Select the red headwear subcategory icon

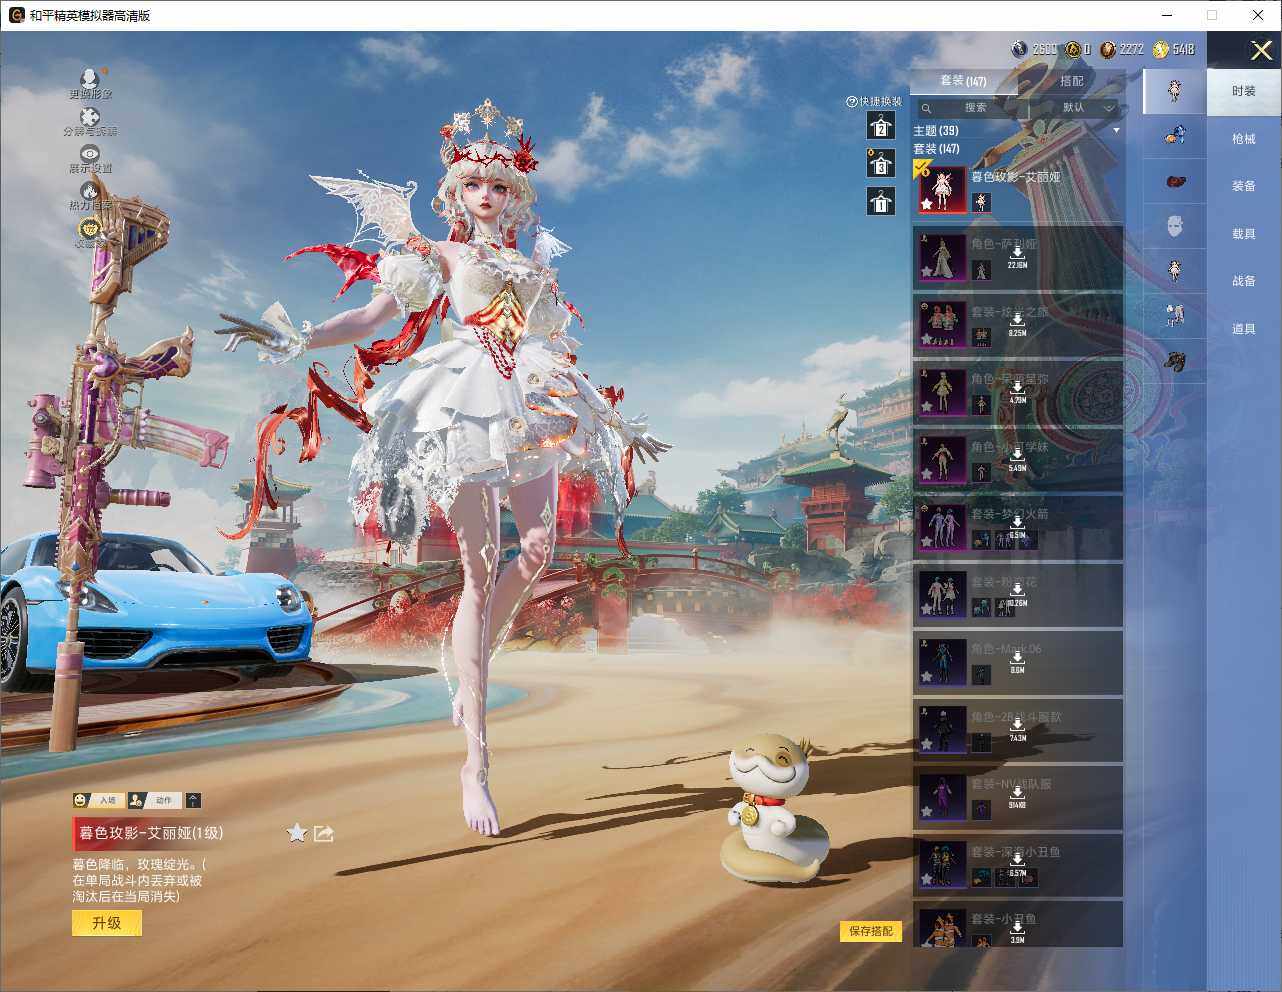point(1175,181)
